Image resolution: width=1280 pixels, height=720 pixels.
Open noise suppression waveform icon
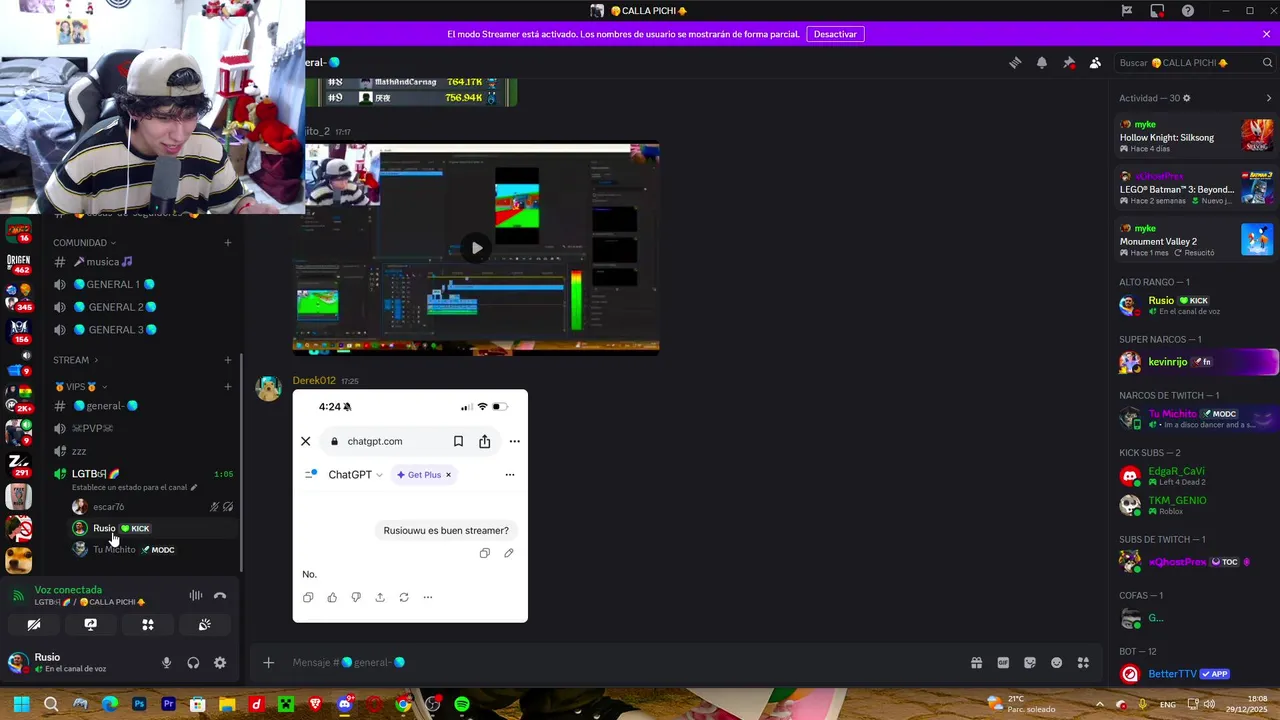click(x=196, y=596)
